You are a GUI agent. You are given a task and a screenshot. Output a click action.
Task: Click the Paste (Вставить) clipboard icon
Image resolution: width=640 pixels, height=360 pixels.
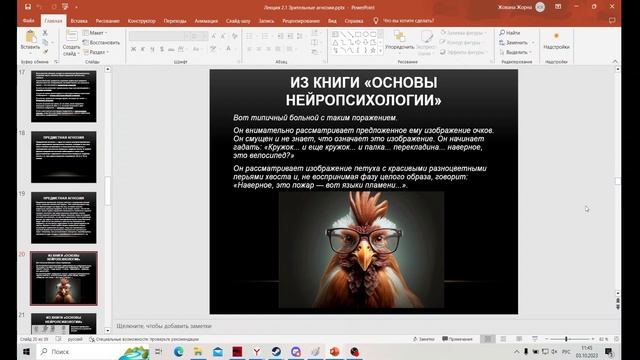point(30,37)
